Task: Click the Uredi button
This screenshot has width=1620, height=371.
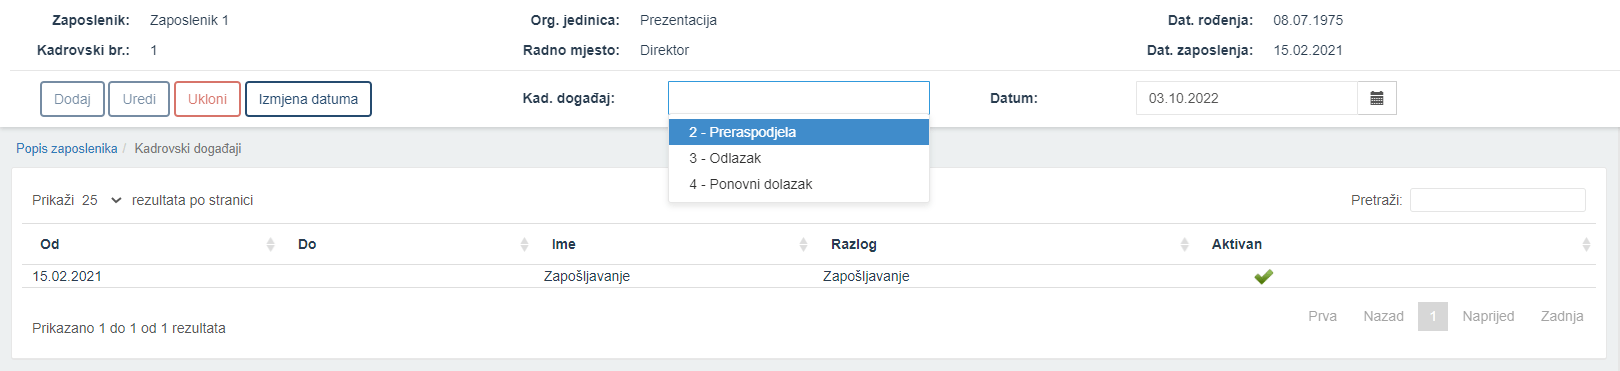Action: click(x=139, y=99)
